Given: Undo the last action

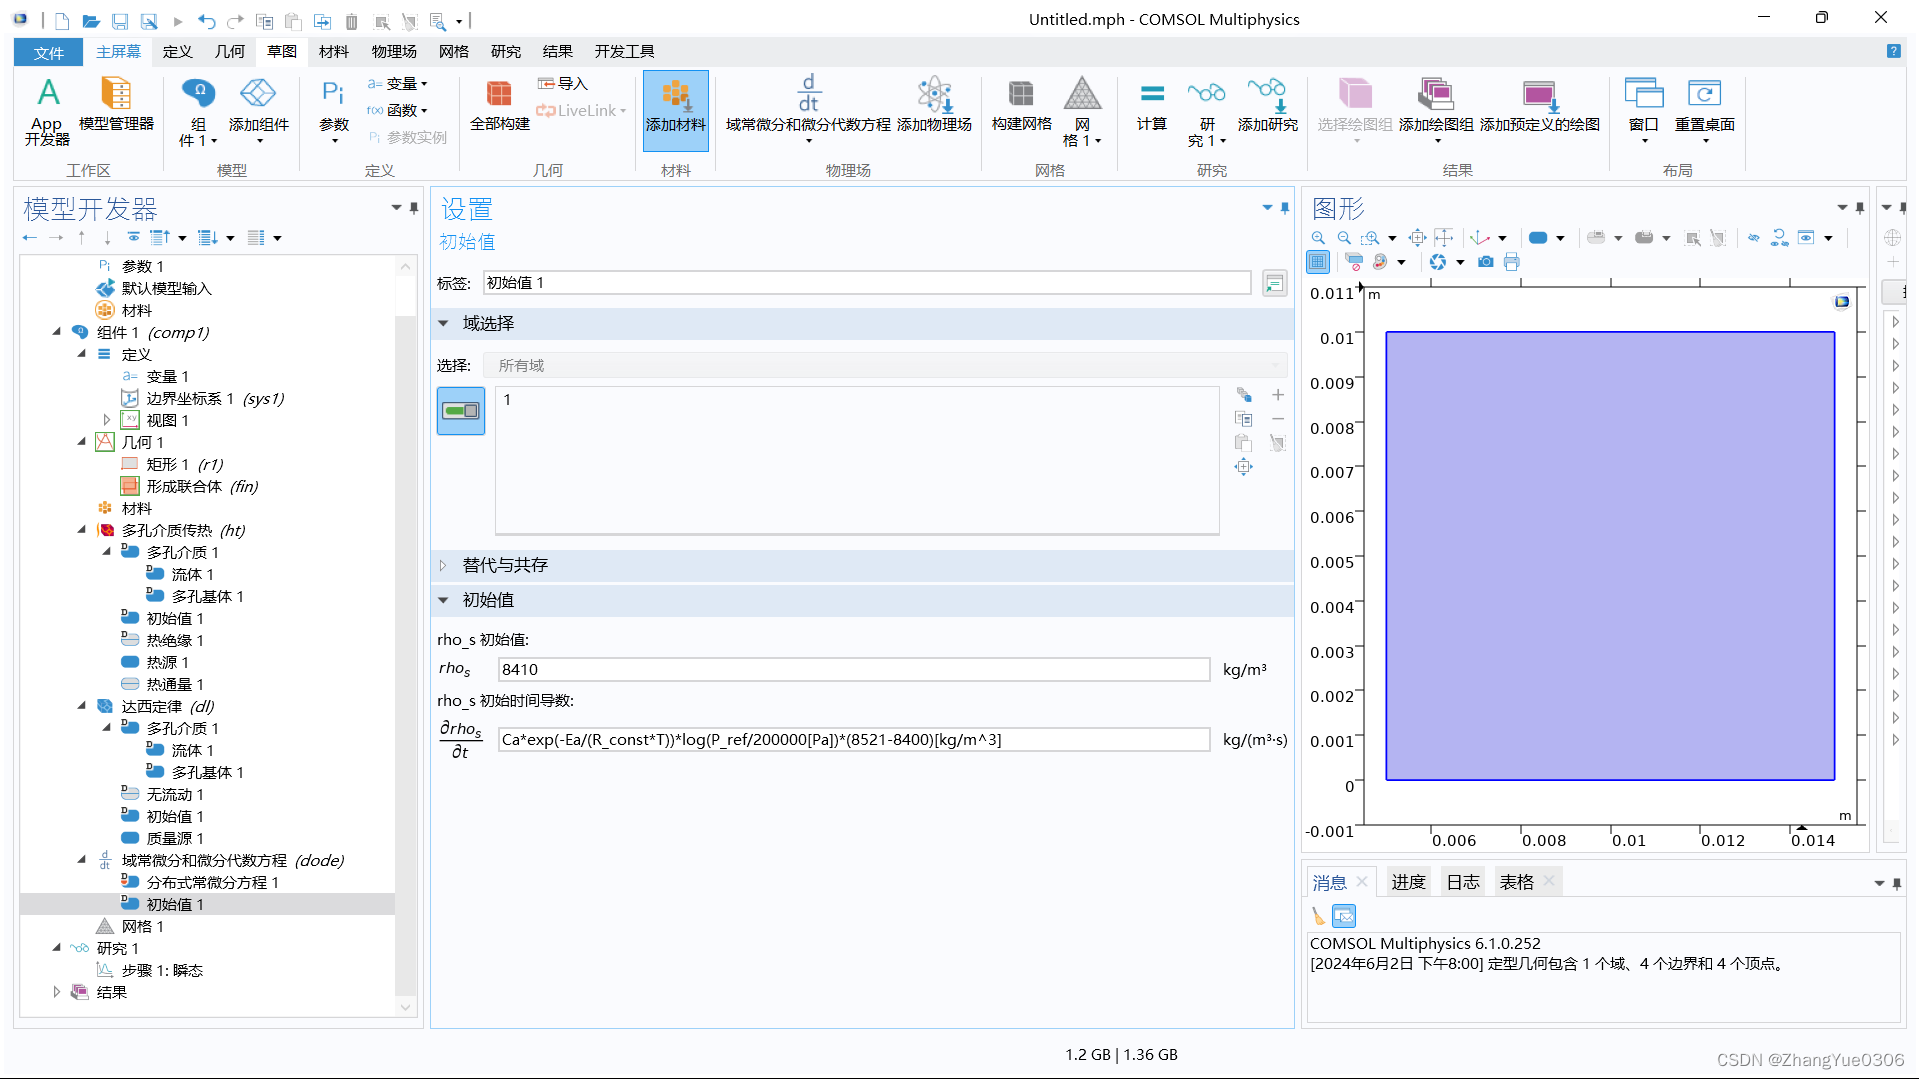Looking at the screenshot, I should tap(206, 20).
